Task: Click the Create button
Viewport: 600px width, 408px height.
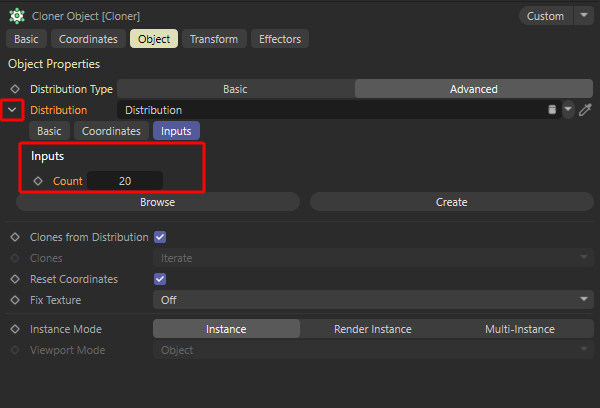Action: pyautogui.click(x=451, y=202)
